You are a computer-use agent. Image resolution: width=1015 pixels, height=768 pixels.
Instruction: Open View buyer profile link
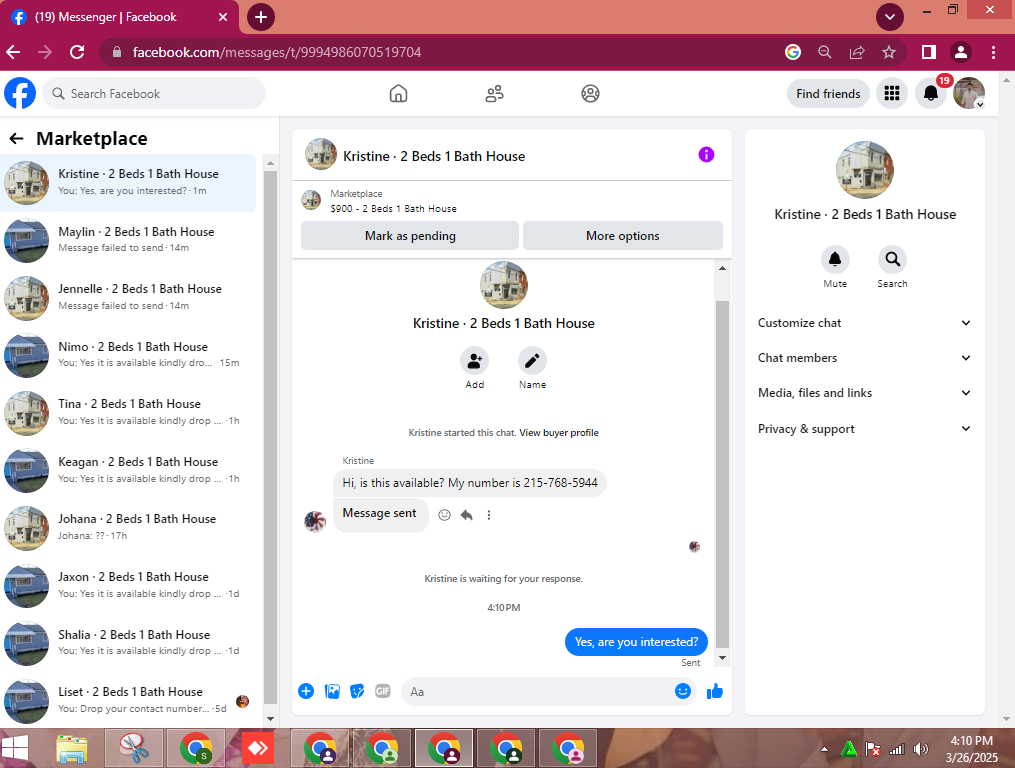tap(559, 433)
